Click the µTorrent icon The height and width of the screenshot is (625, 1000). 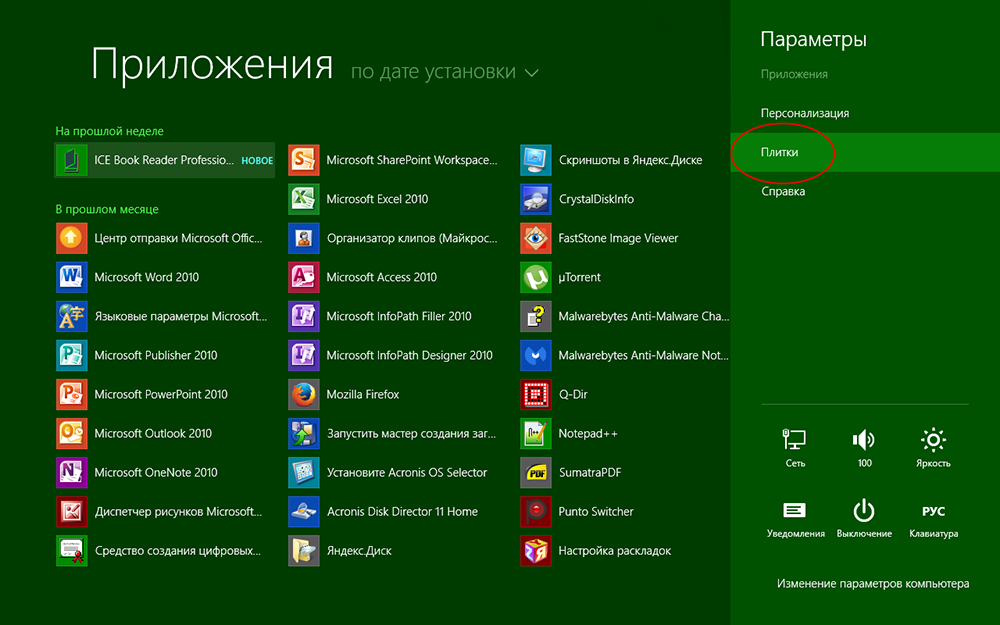point(536,277)
